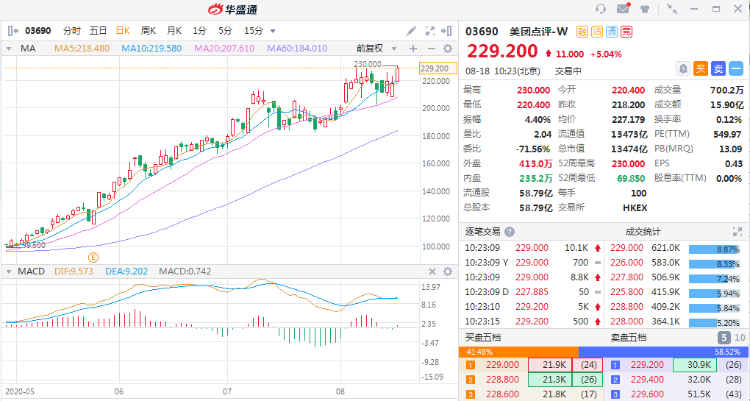Switch to 15分 fifteen-minute chart
The width and height of the screenshot is (750, 401).
point(254,31)
